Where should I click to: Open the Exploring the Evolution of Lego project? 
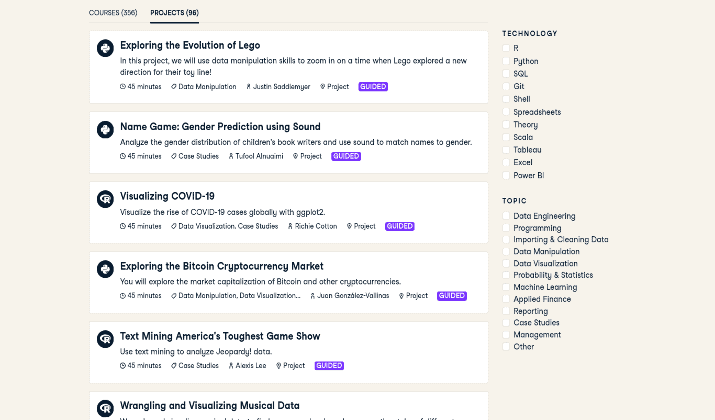coord(190,45)
